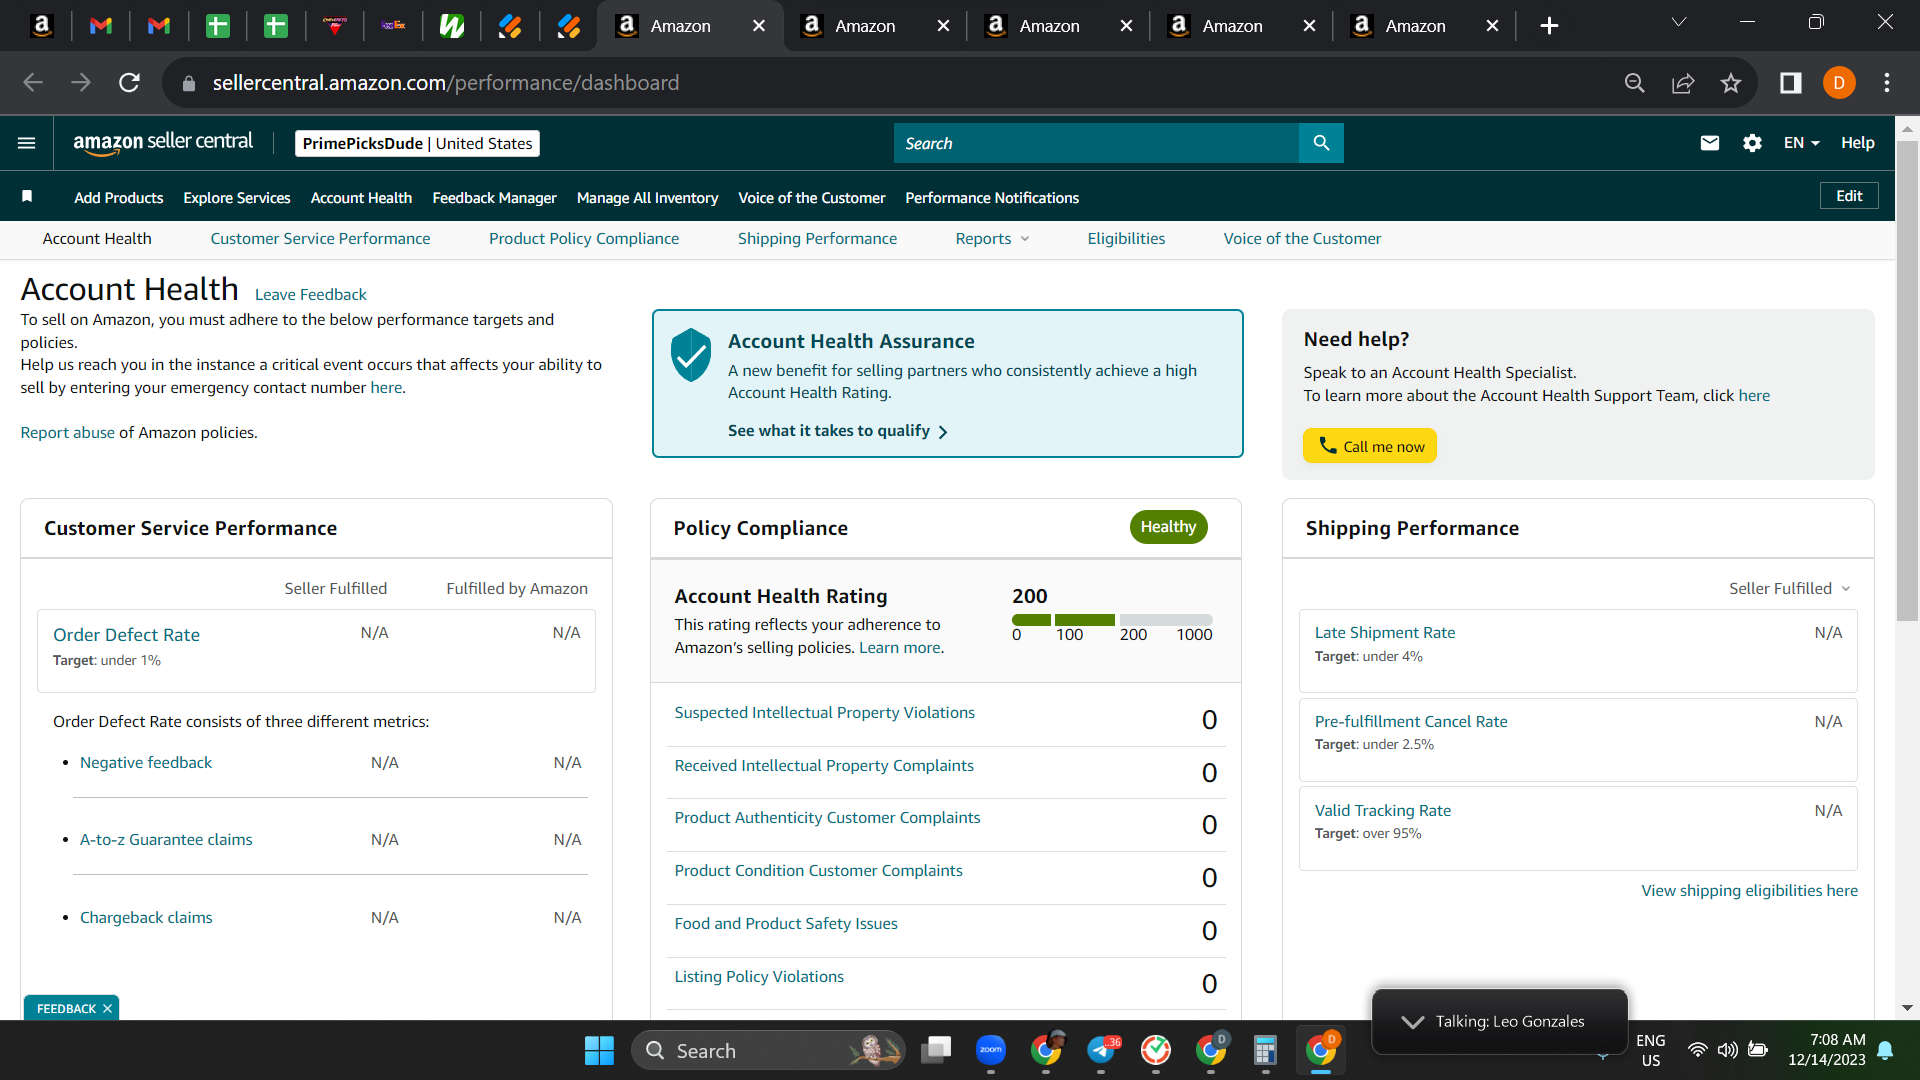Viewport: 1920px width, 1080px height.
Task: Open the EN language dropdown
Action: coord(1801,143)
